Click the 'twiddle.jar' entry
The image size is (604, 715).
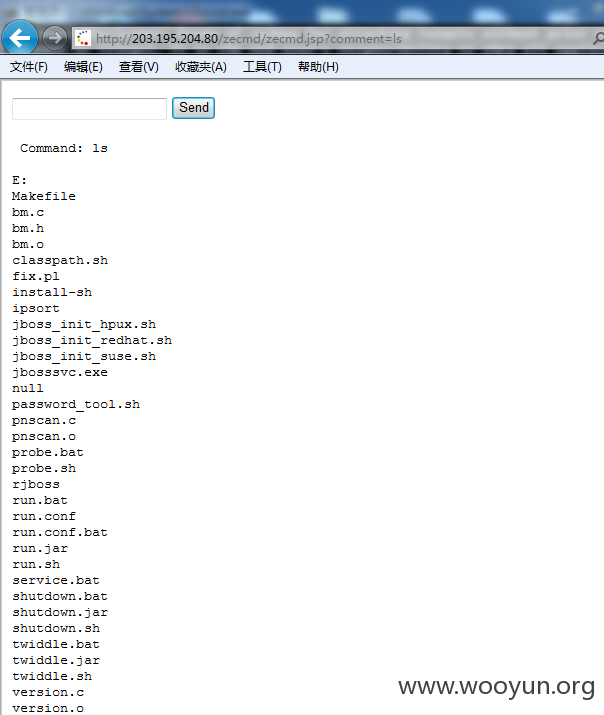56,660
